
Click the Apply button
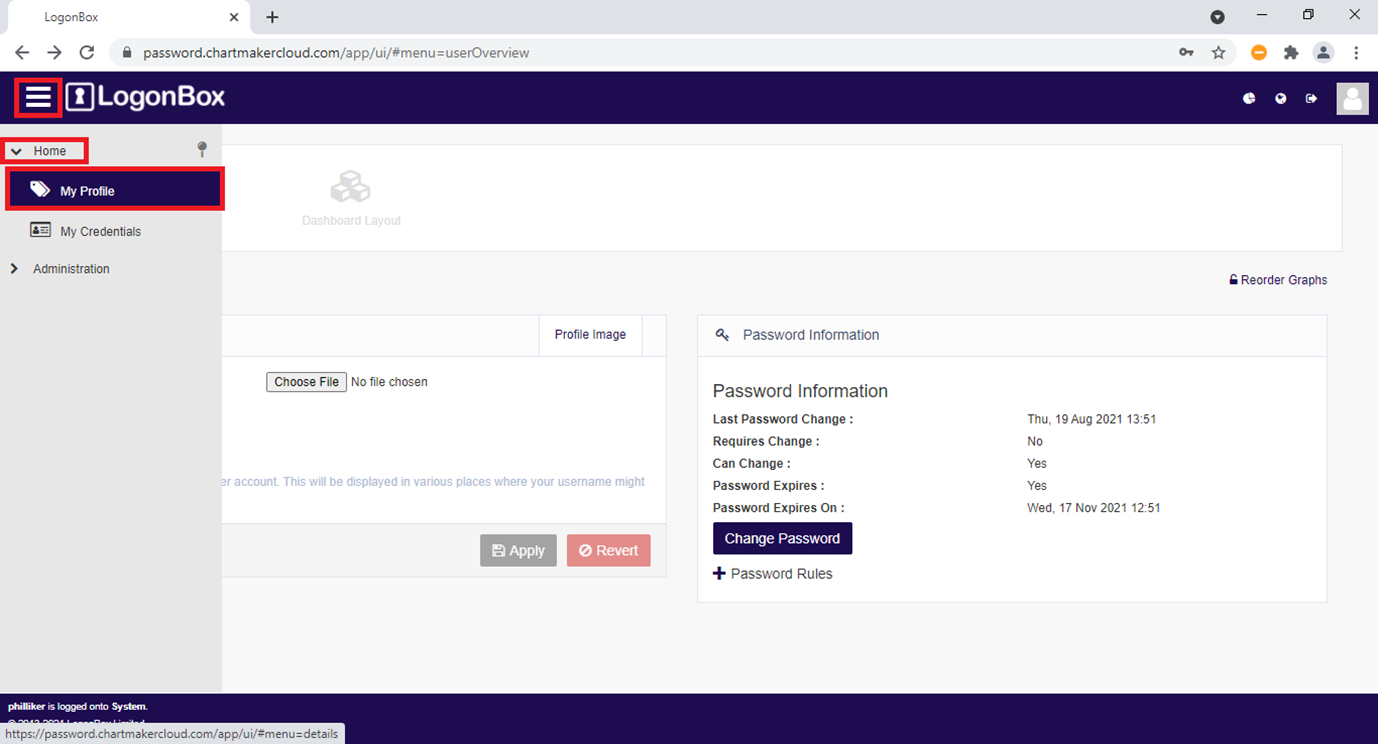pos(518,551)
